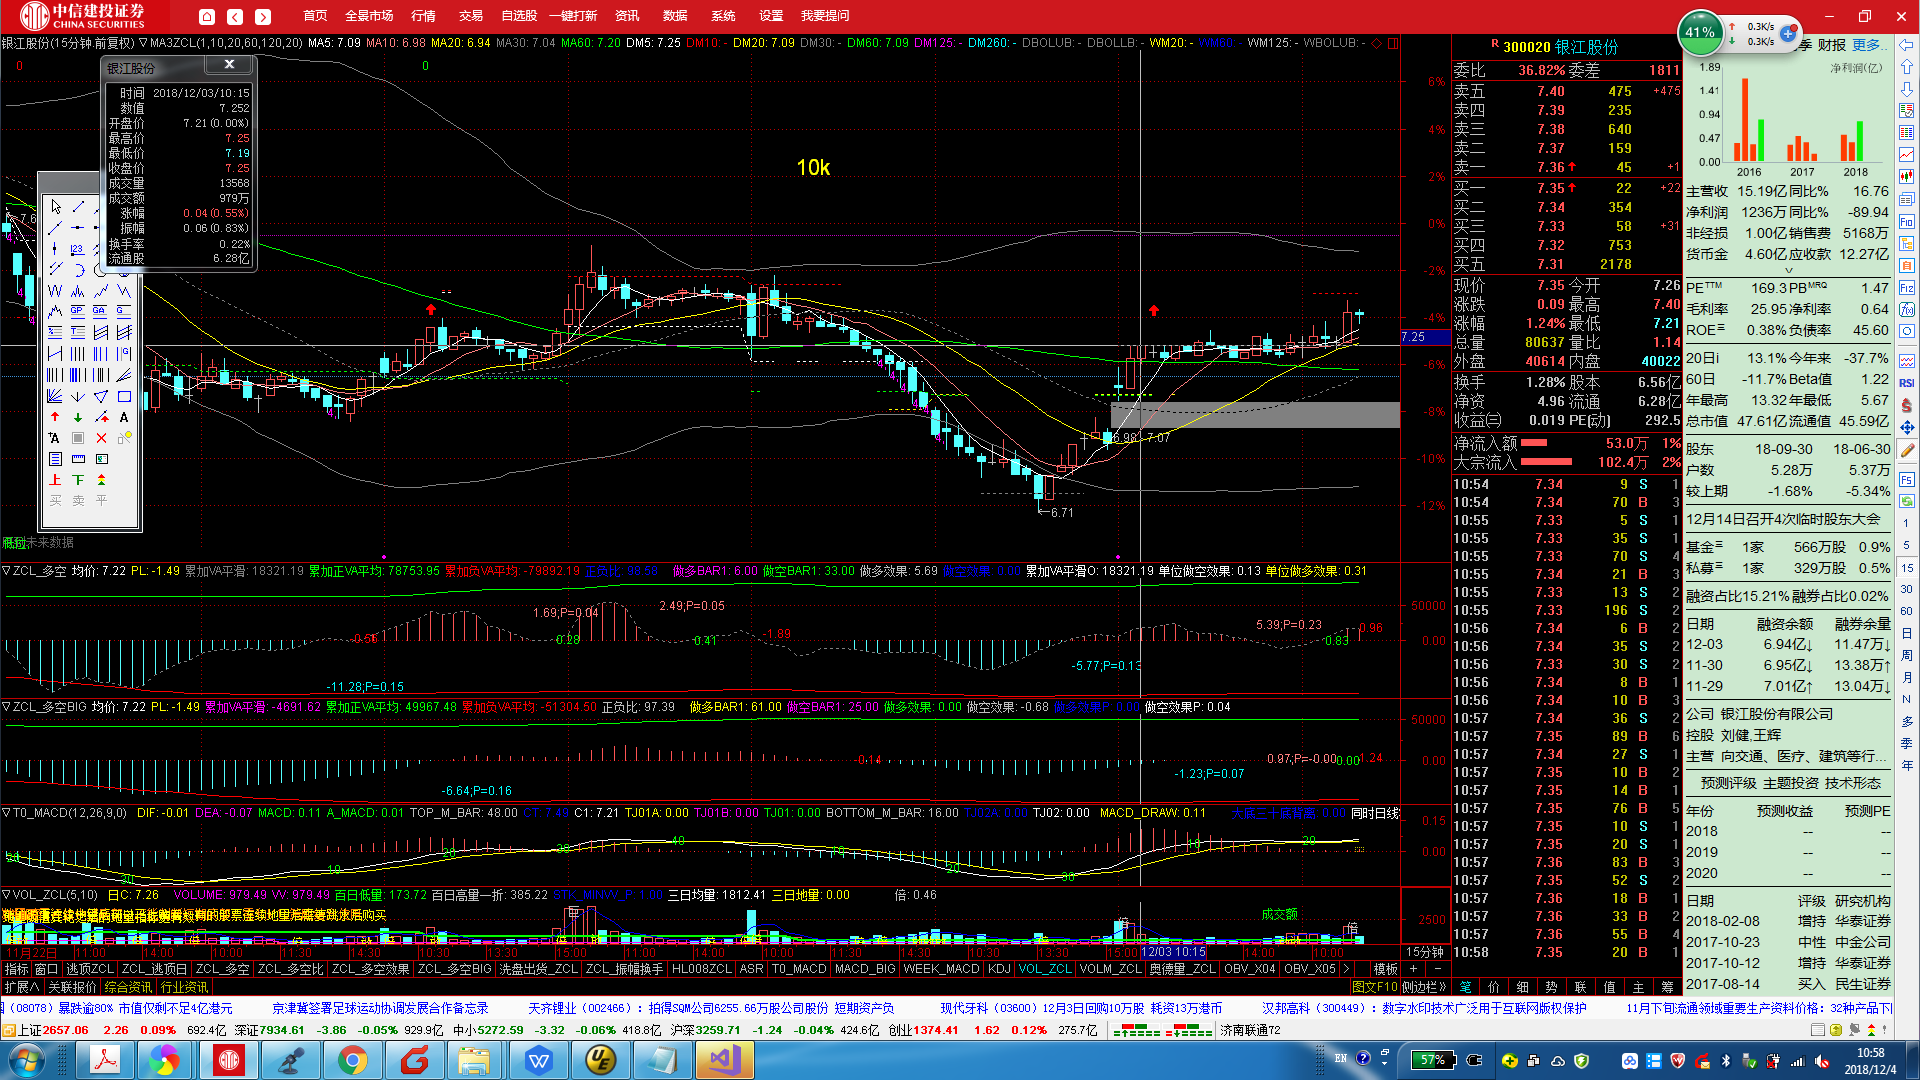This screenshot has height=1080, width=1920.
Task: Go forward using title bar arrow
Action: tap(263, 16)
